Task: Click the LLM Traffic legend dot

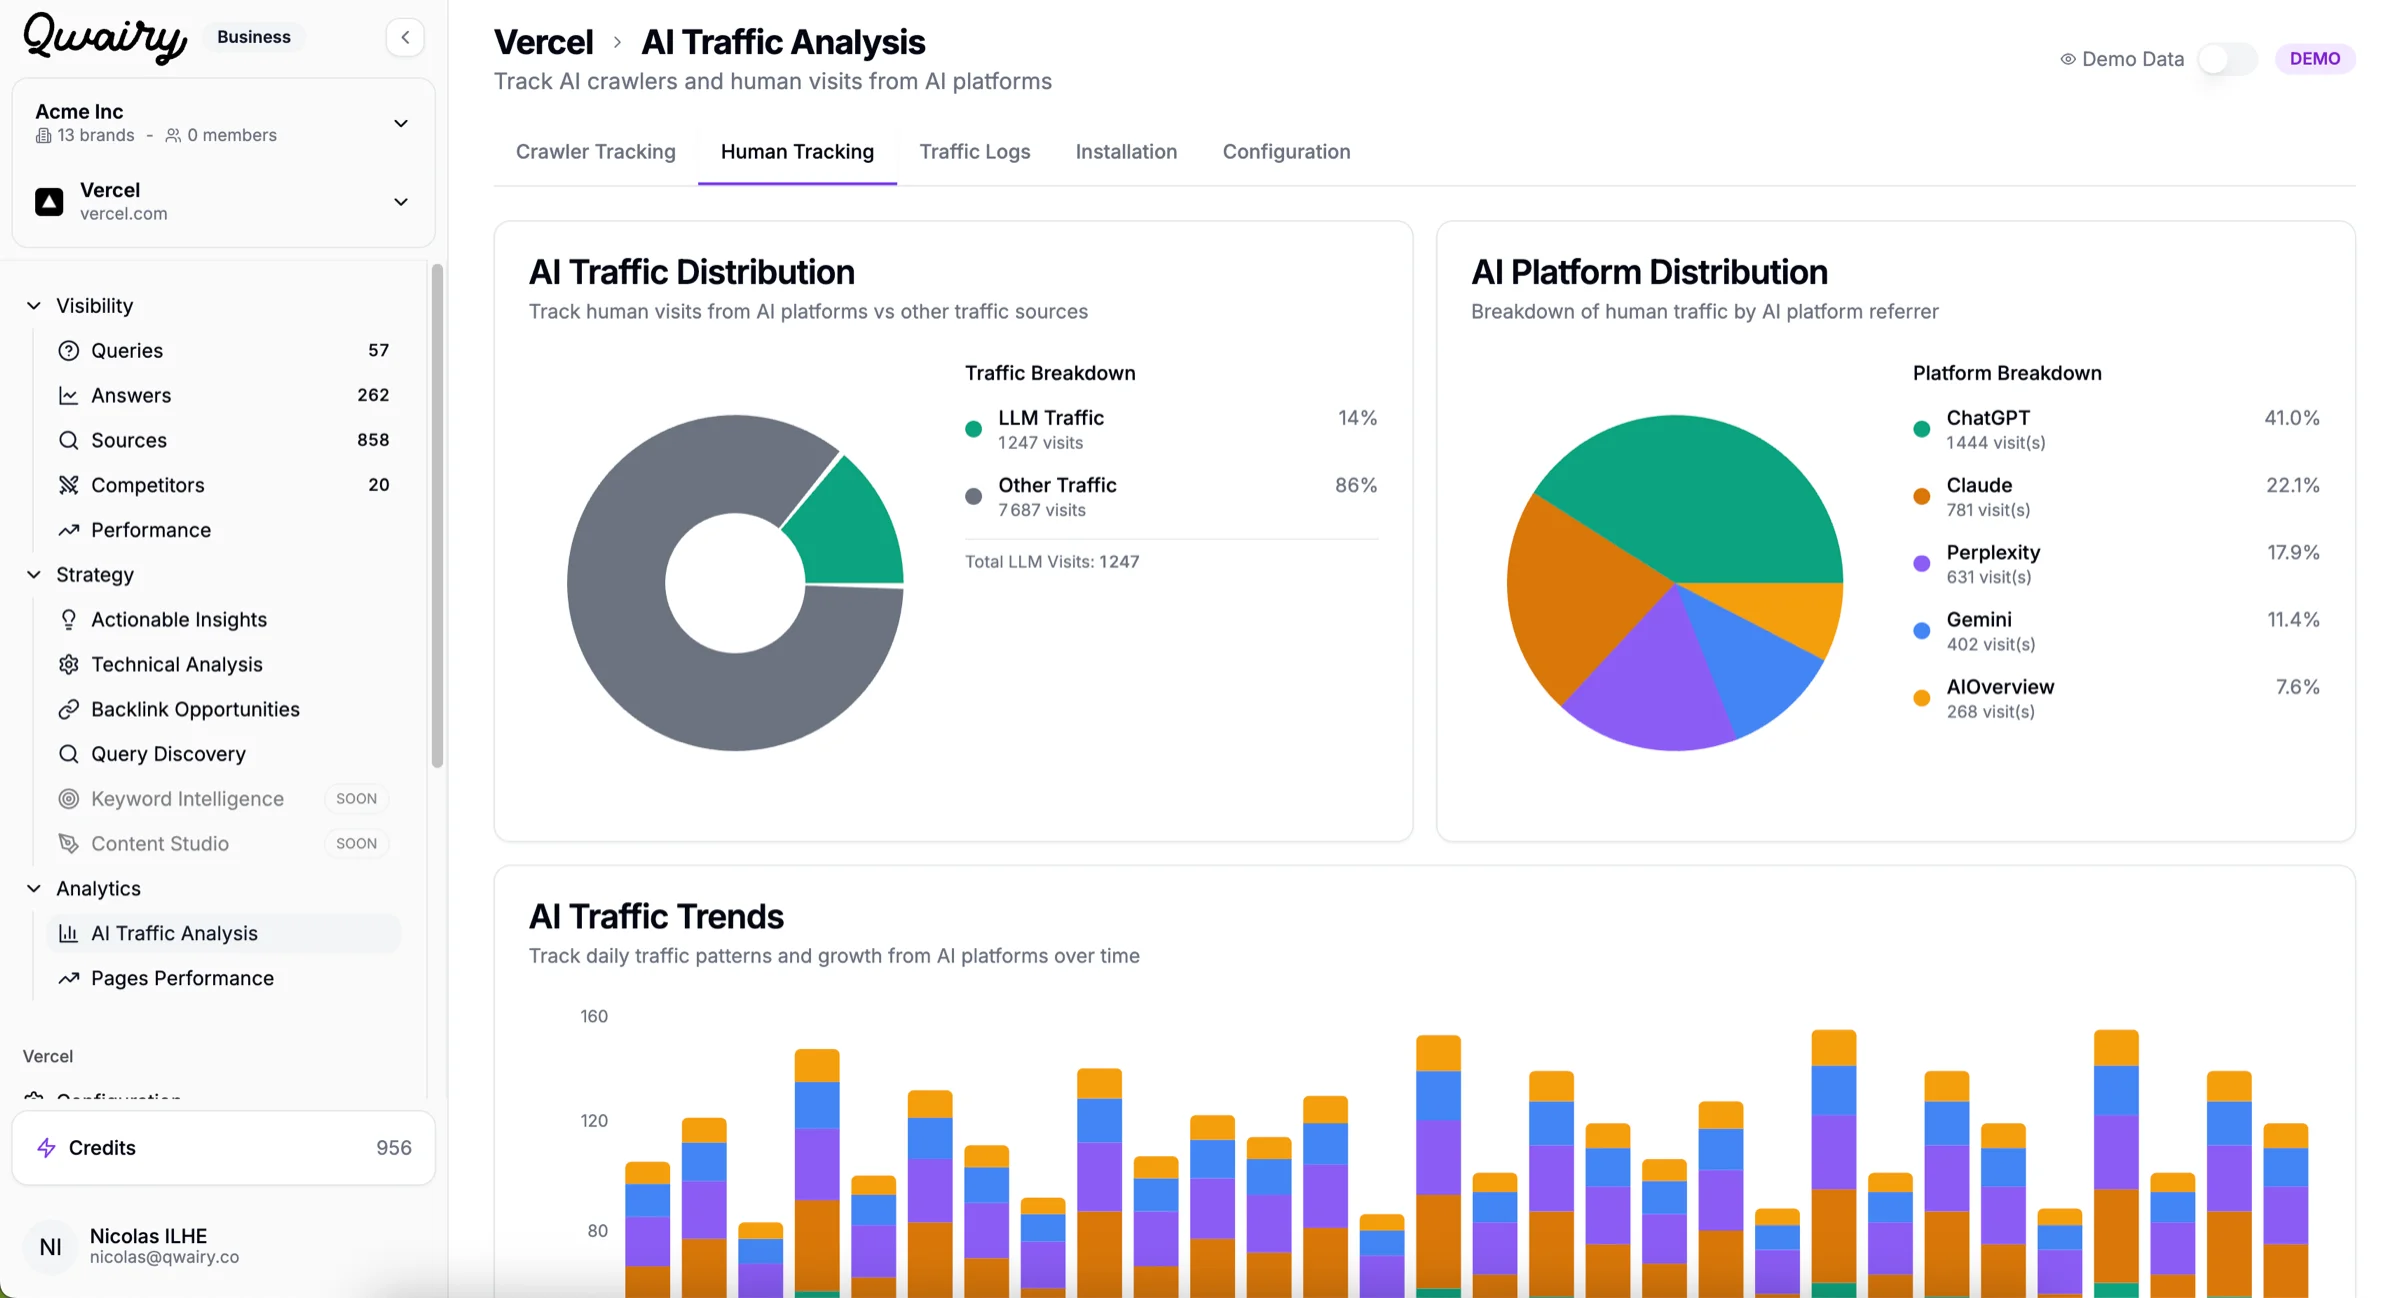Action: point(974,428)
